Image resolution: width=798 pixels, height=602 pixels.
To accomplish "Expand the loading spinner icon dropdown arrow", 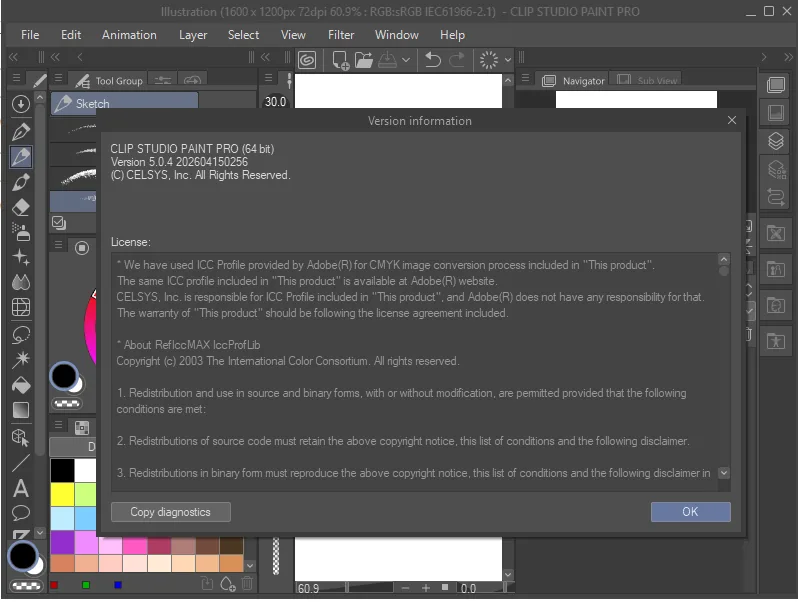I will pyautogui.click(x=508, y=60).
